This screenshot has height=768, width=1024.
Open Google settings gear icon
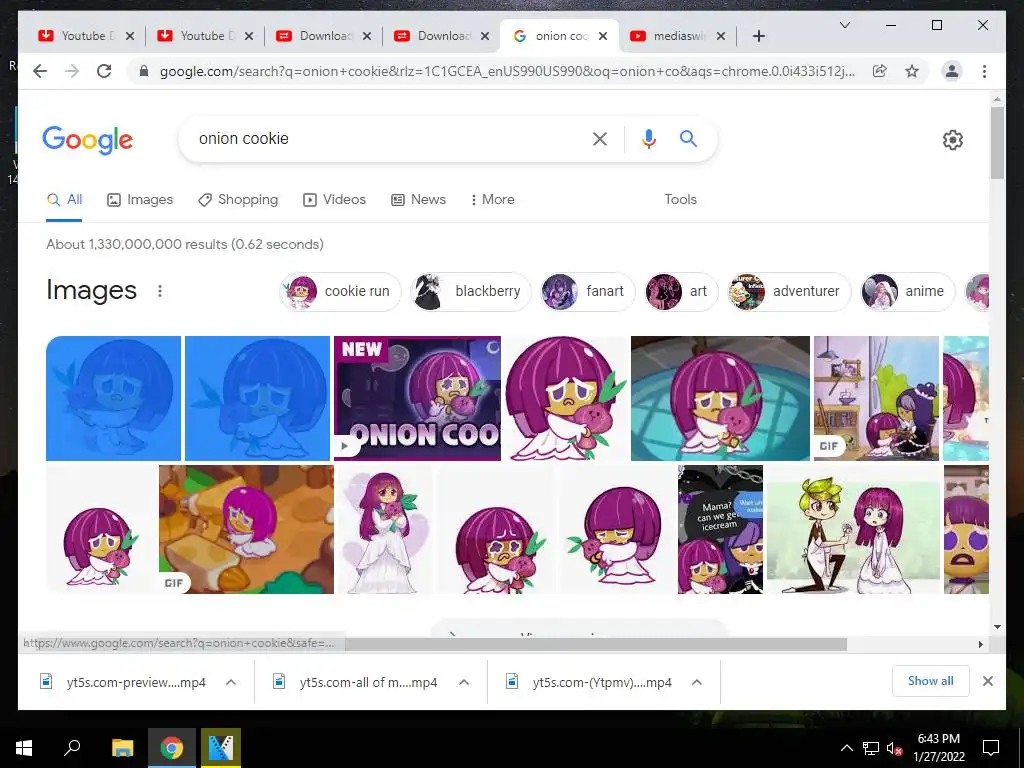pos(953,140)
